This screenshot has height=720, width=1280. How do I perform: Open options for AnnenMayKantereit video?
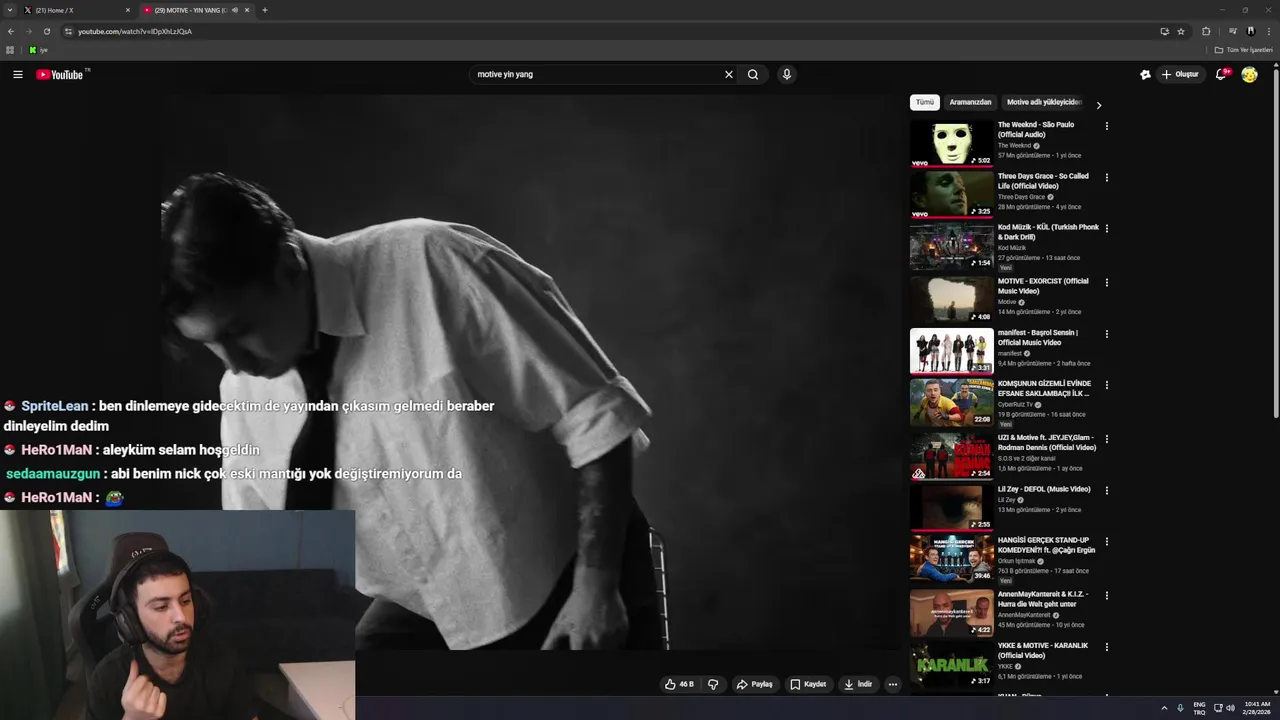click(1106, 595)
